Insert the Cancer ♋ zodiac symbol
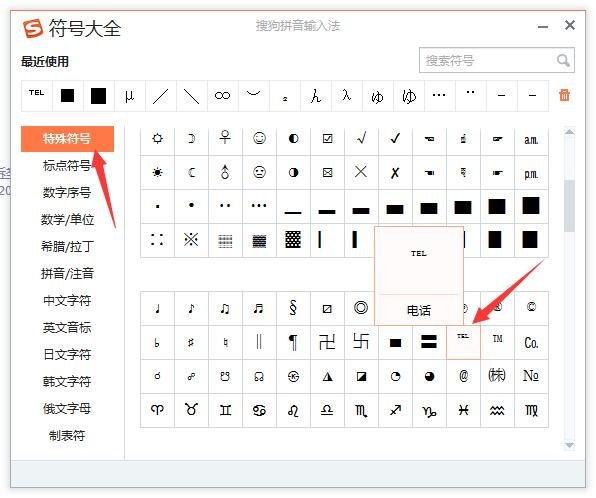 (x=259, y=410)
